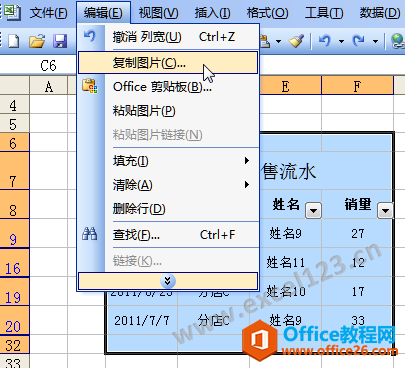Open the 销里 column filter dropdown
The image size is (405, 368).
pyautogui.click(x=385, y=210)
